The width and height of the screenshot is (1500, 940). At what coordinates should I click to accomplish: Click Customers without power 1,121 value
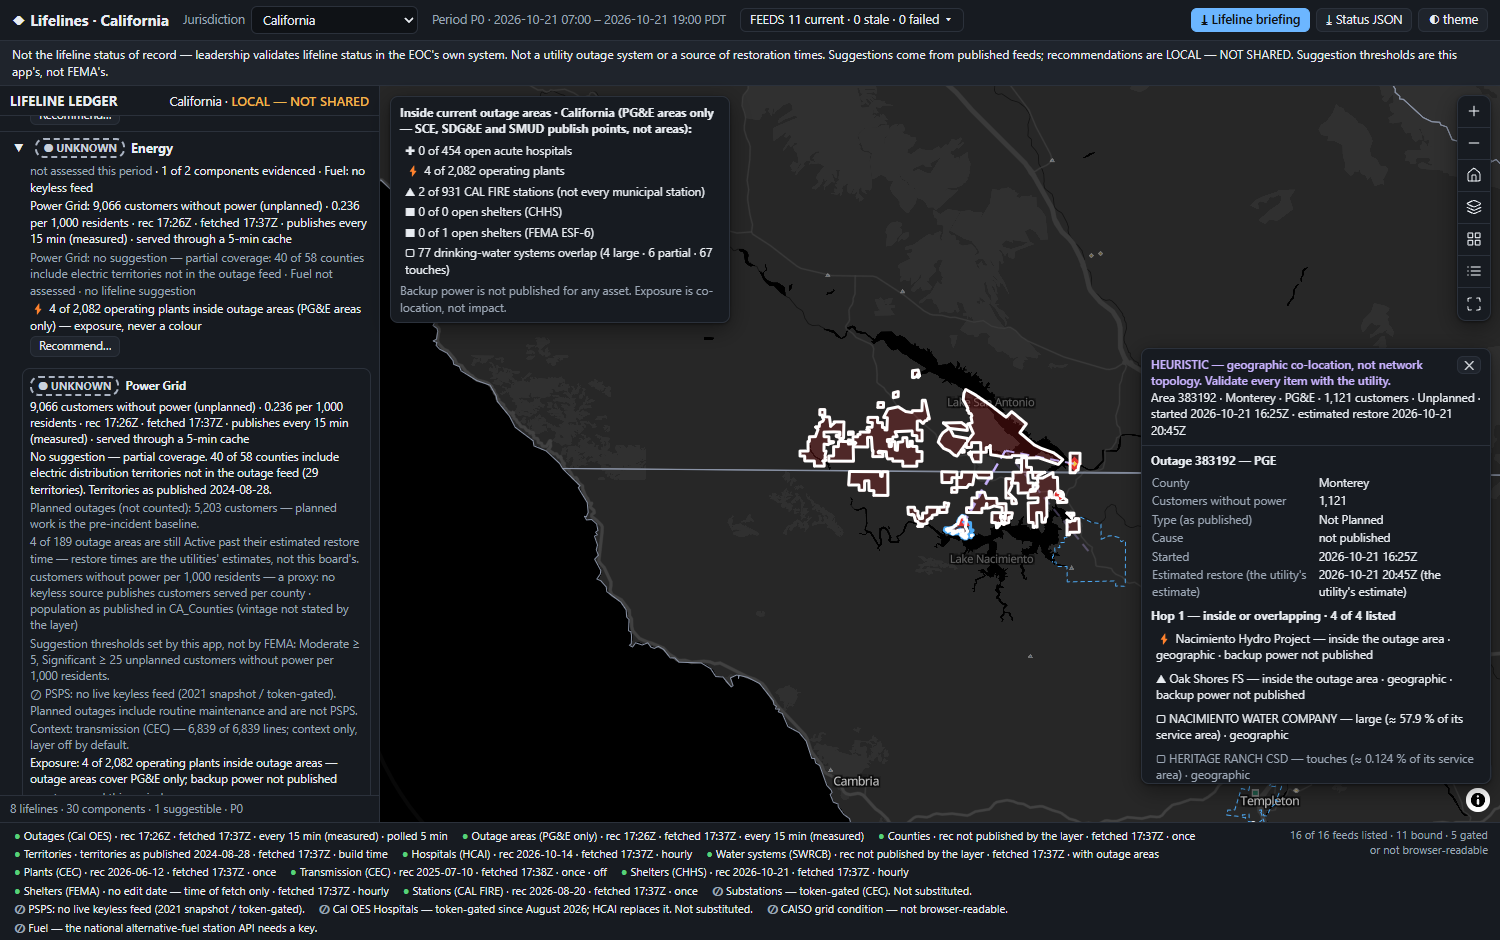[x=1332, y=501]
